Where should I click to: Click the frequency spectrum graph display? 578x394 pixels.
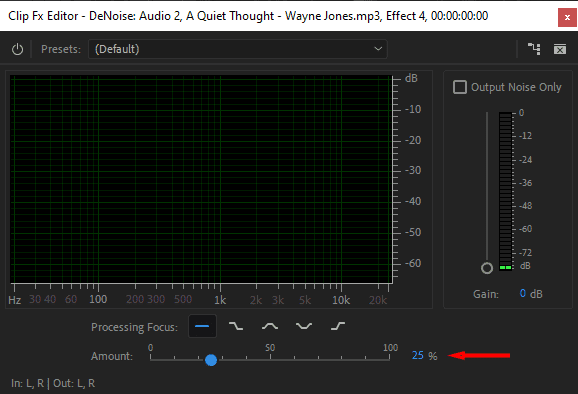coord(201,179)
